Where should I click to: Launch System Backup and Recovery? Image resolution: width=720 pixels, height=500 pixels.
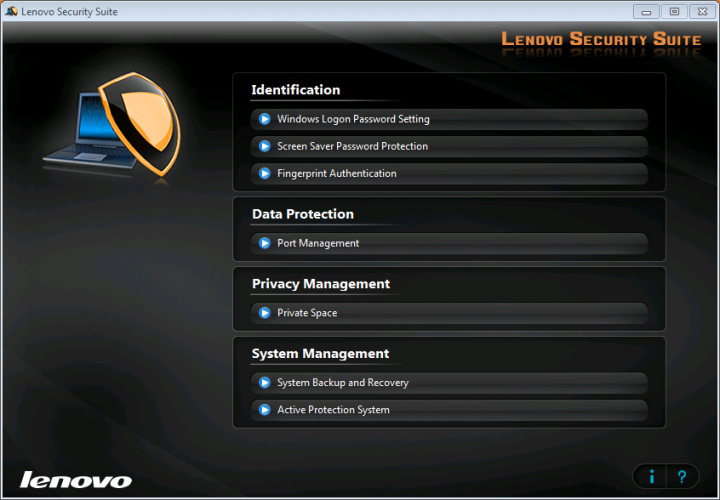(x=449, y=383)
